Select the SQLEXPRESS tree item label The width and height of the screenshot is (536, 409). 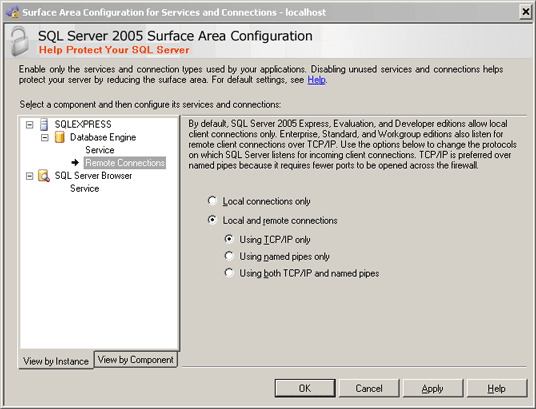point(83,124)
